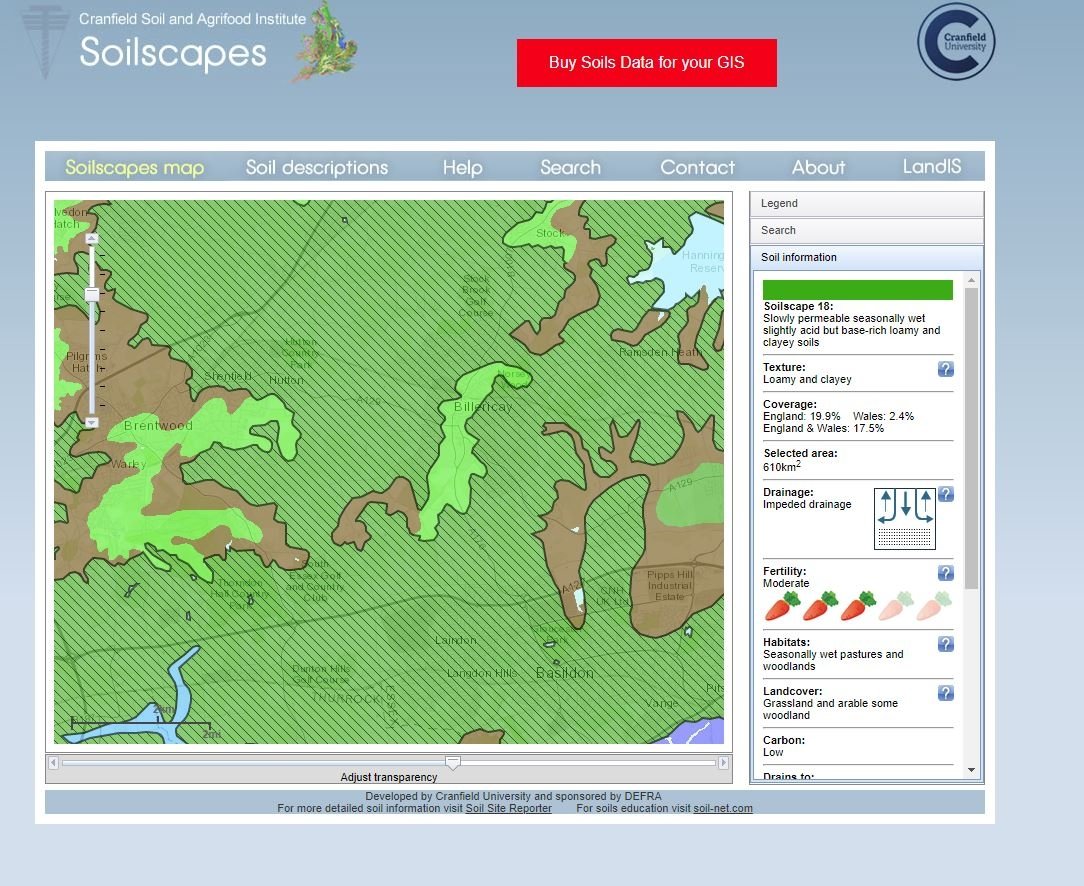Viewport: 1084px width, 886px height.
Task: Follow the Soil Site Reporter link
Action: click(508, 809)
